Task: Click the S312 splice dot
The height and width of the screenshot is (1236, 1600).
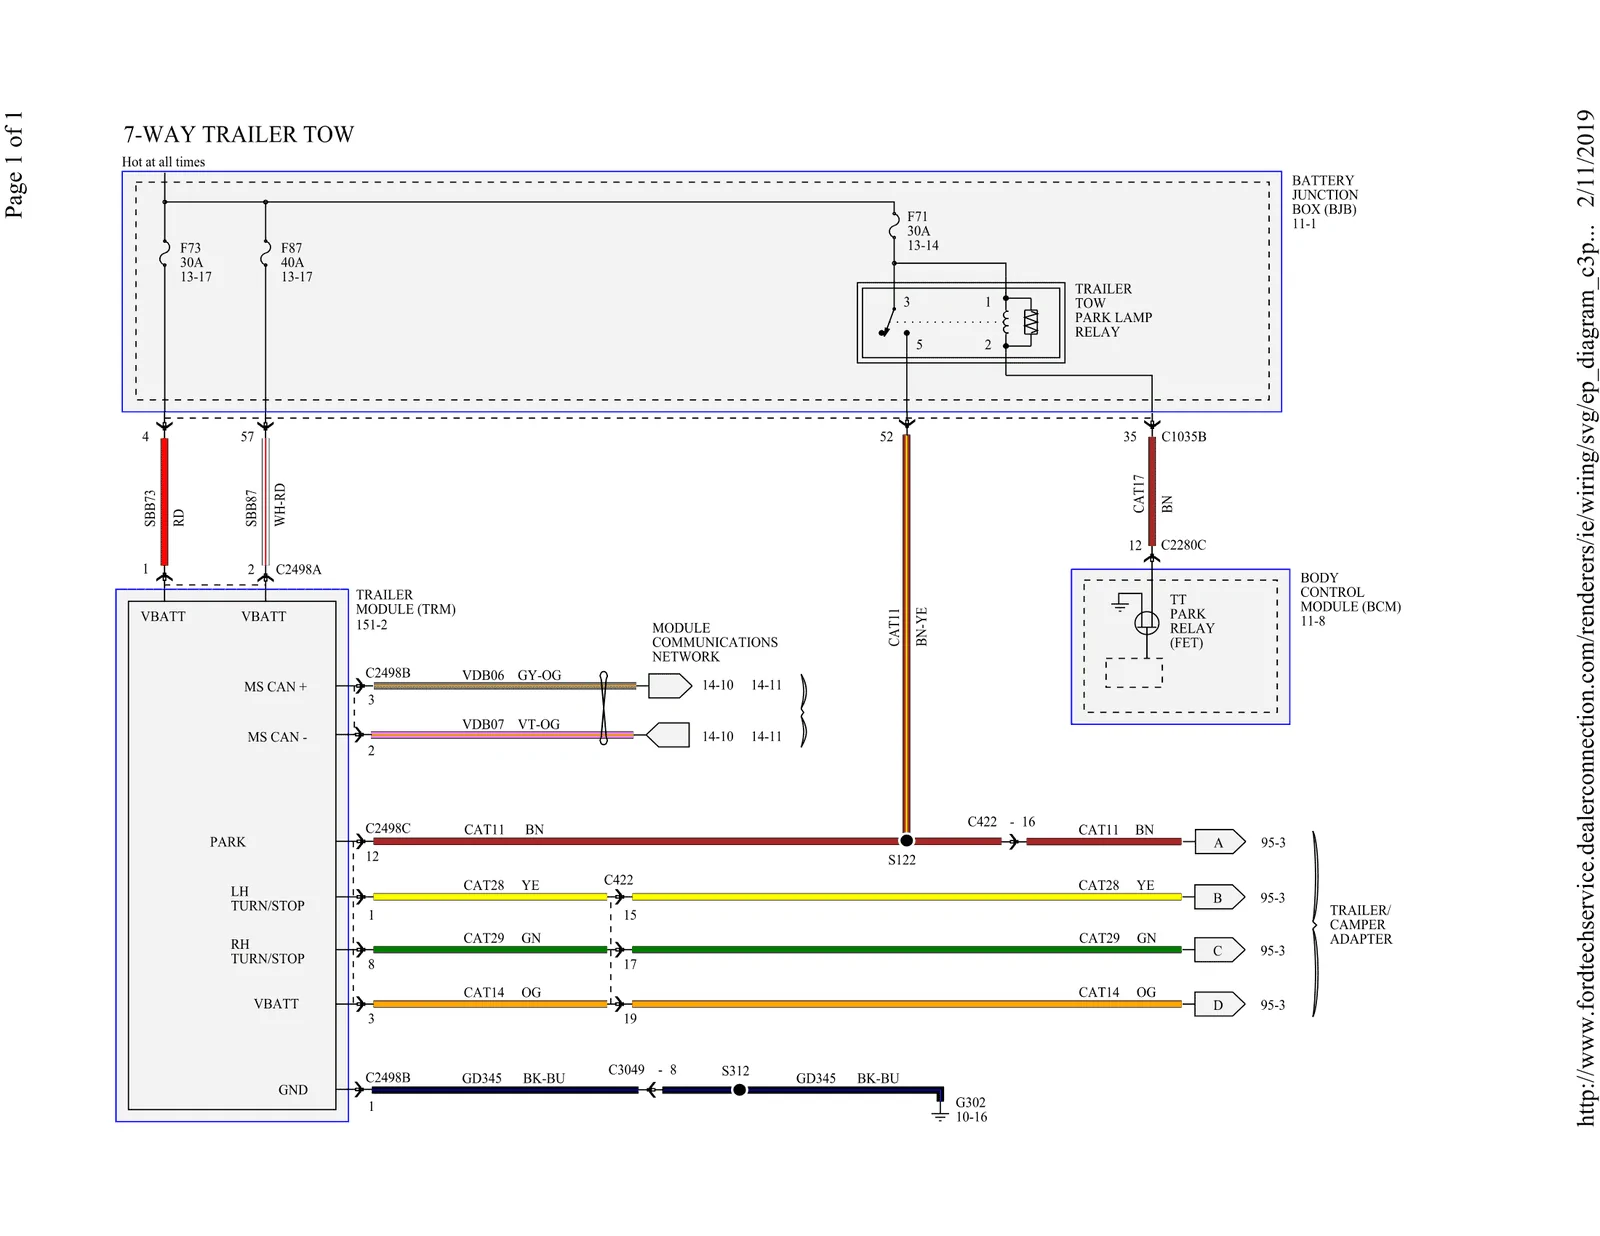Action: coord(739,1090)
